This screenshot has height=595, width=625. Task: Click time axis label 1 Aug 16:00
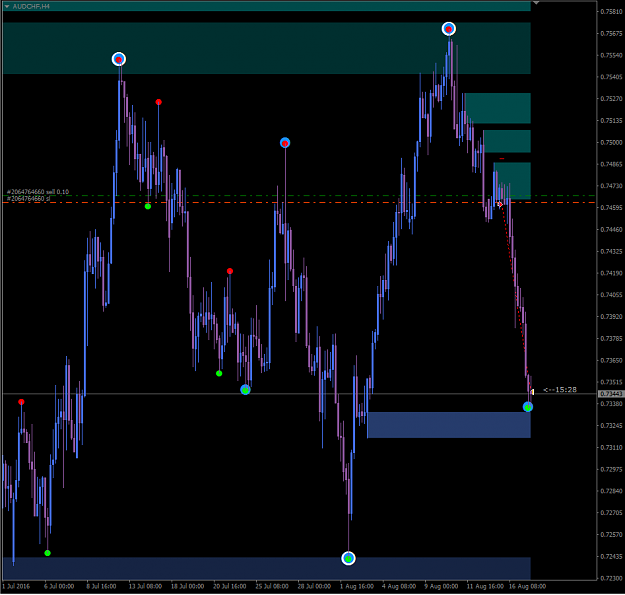(357, 587)
